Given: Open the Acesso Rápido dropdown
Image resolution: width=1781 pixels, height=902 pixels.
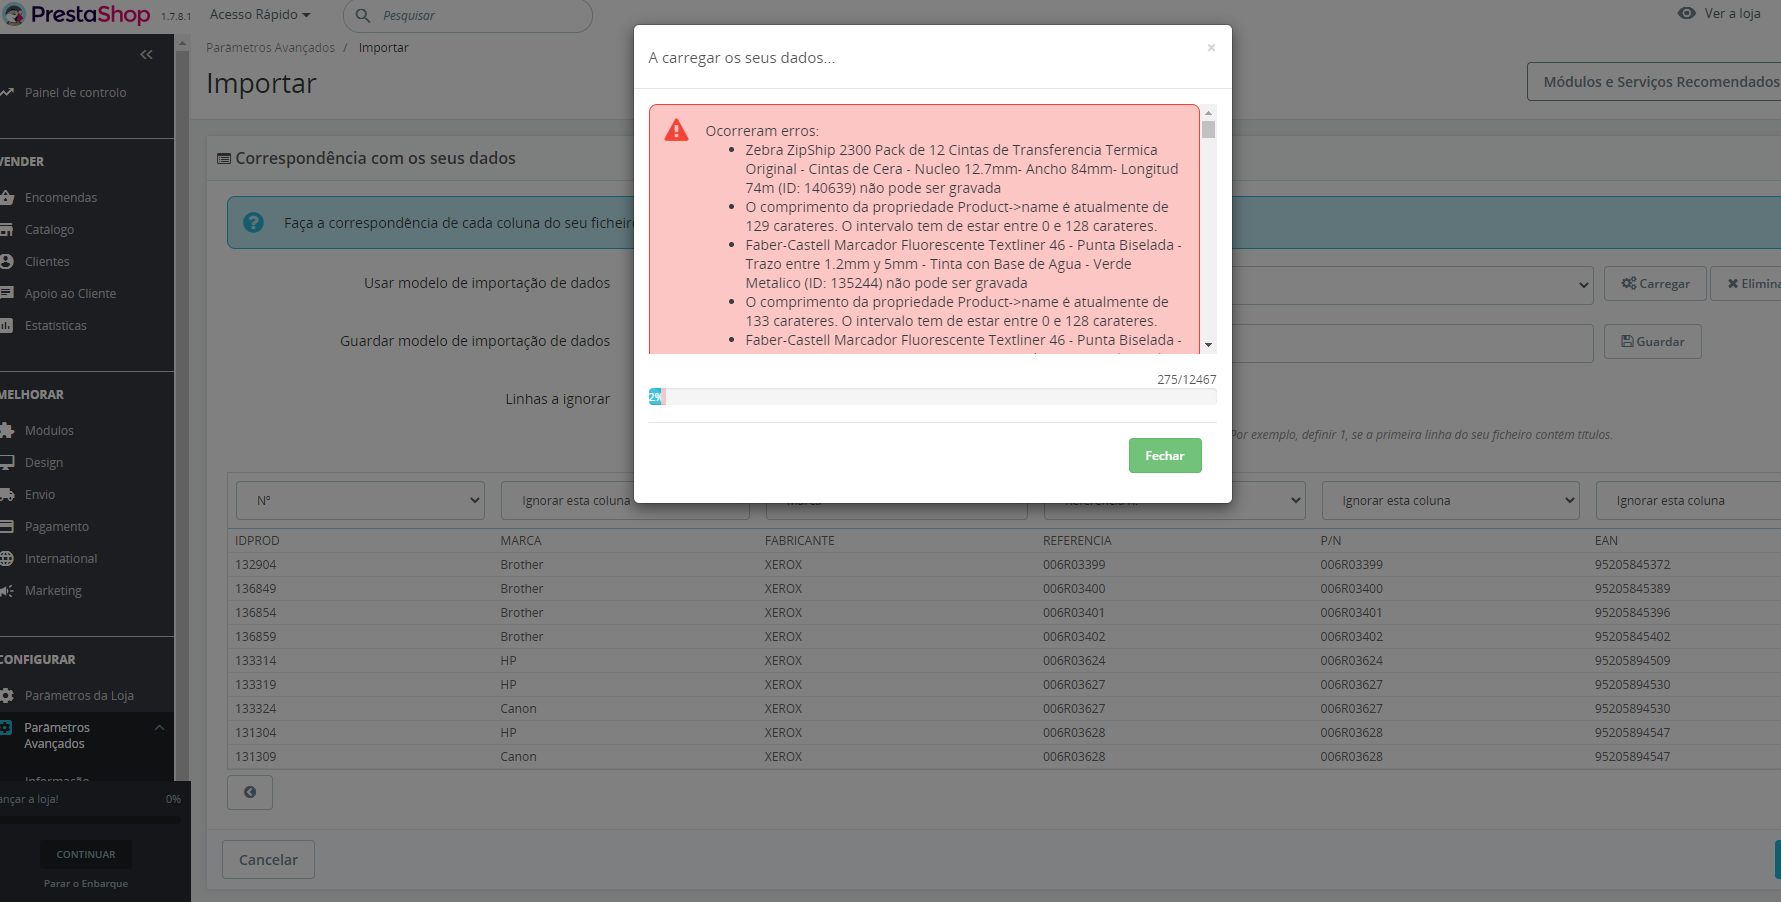Looking at the screenshot, I should [x=260, y=15].
